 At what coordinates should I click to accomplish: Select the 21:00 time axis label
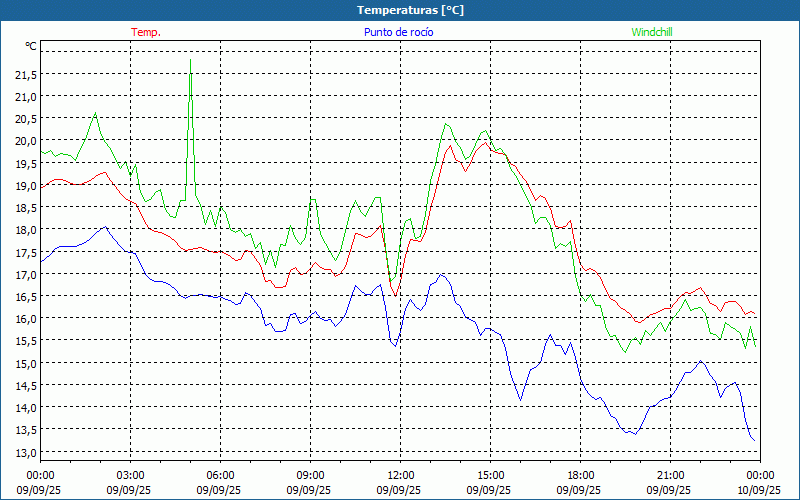pos(670,475)
